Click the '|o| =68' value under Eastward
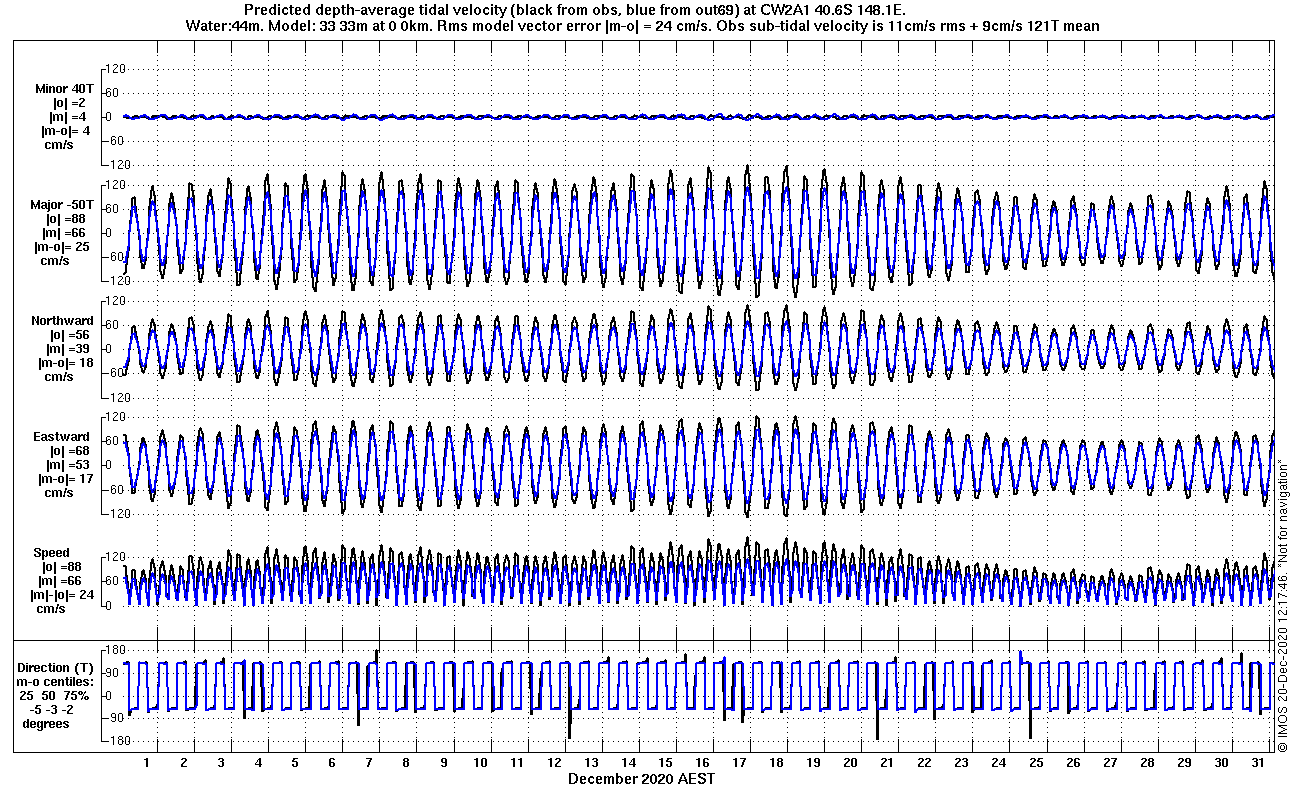This screenshot has height=800, width=1300. (x=69, y=451)
